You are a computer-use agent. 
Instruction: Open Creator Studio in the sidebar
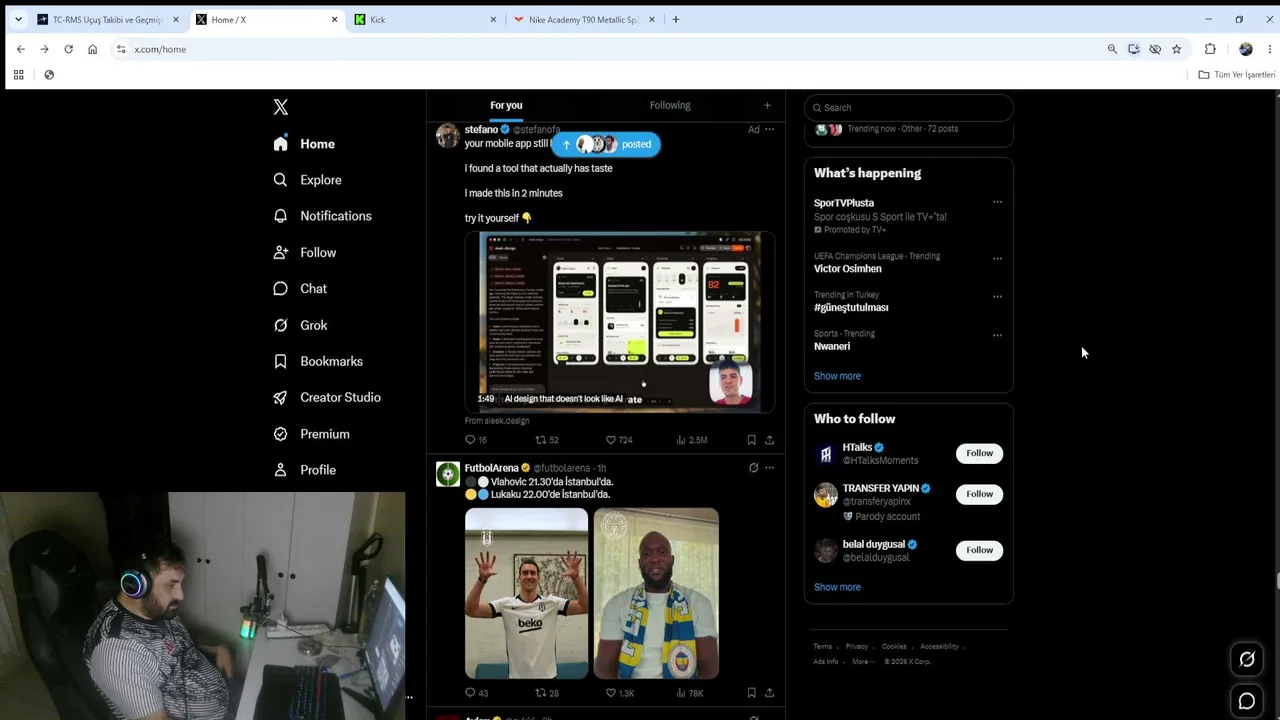coord(327,397)
